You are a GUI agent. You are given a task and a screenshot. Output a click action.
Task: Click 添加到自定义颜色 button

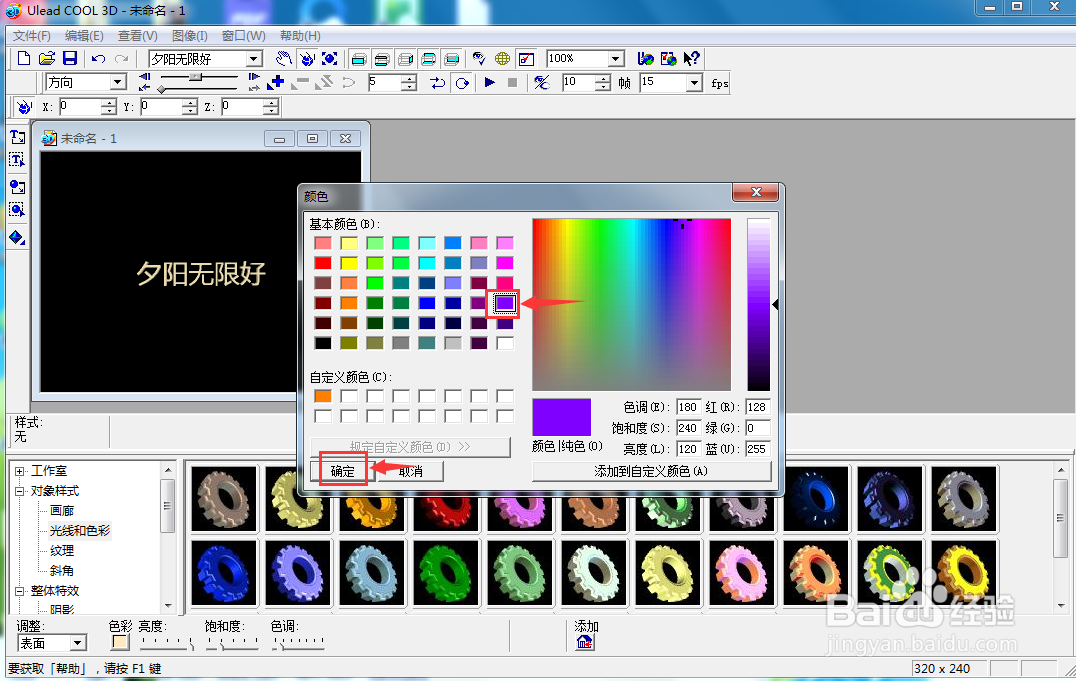coord(651,471)
